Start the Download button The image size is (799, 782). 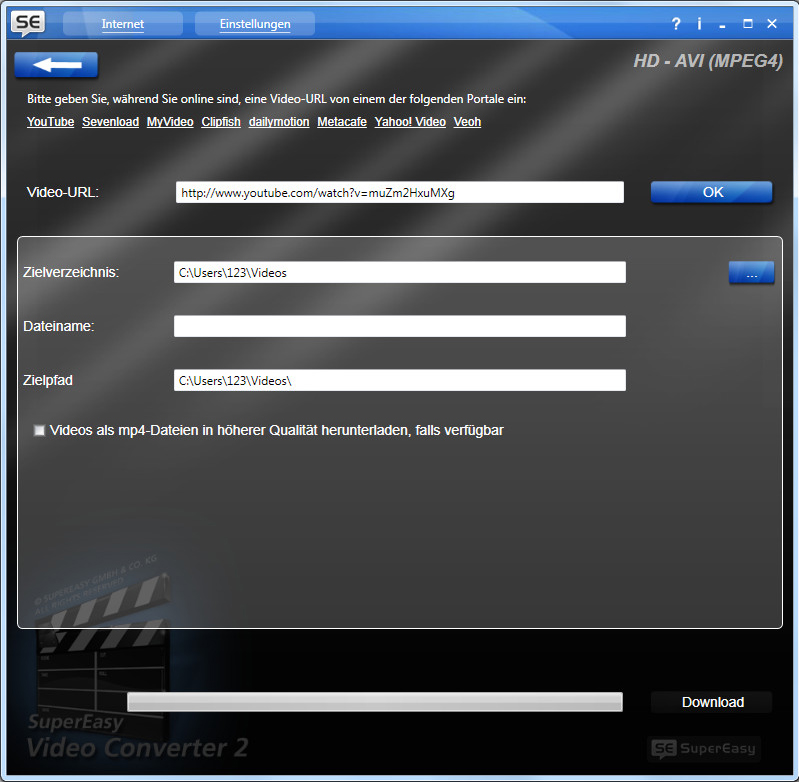(712, 702)
